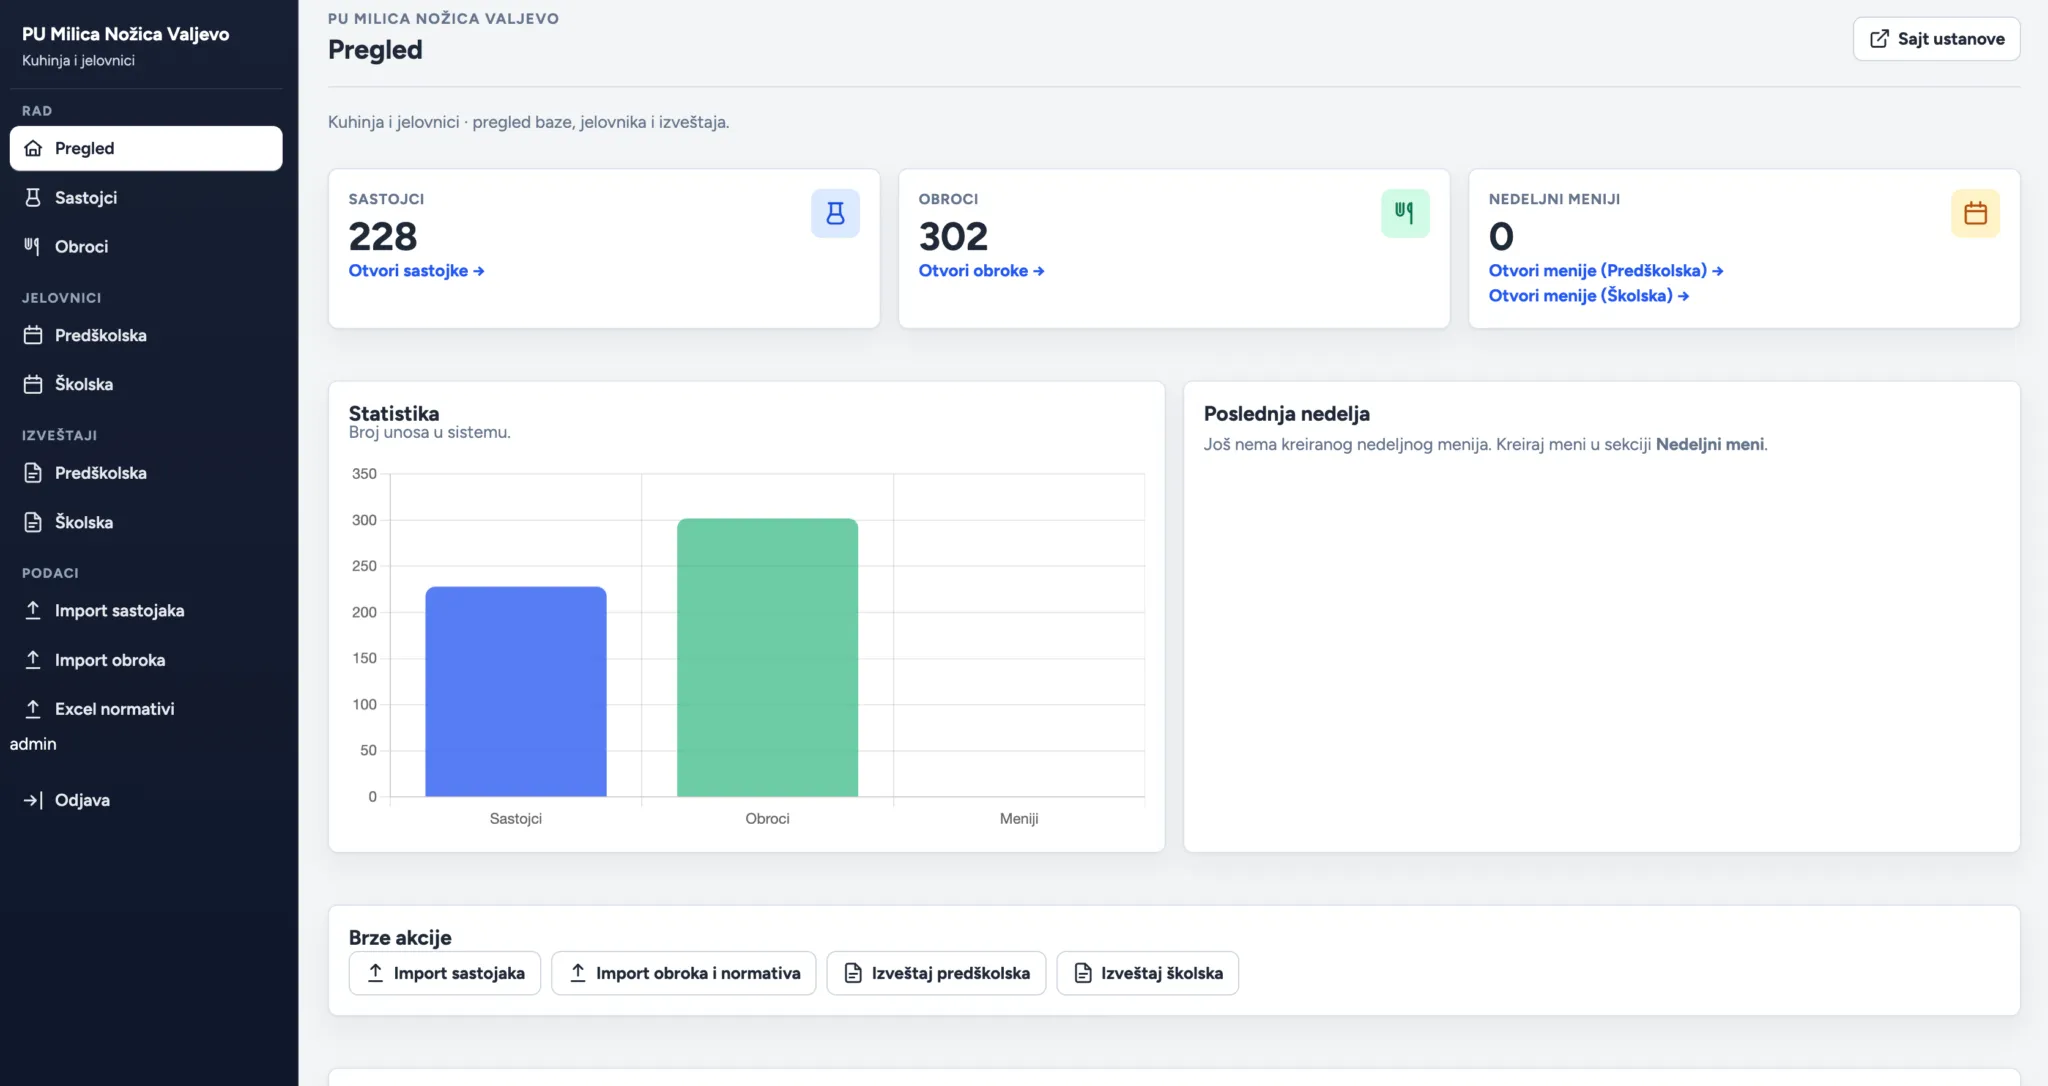Viewport: 2048px width, 1086px height.
Task: Click Otvori menije (Školska) link
Action: click(x=1588, y=296)
